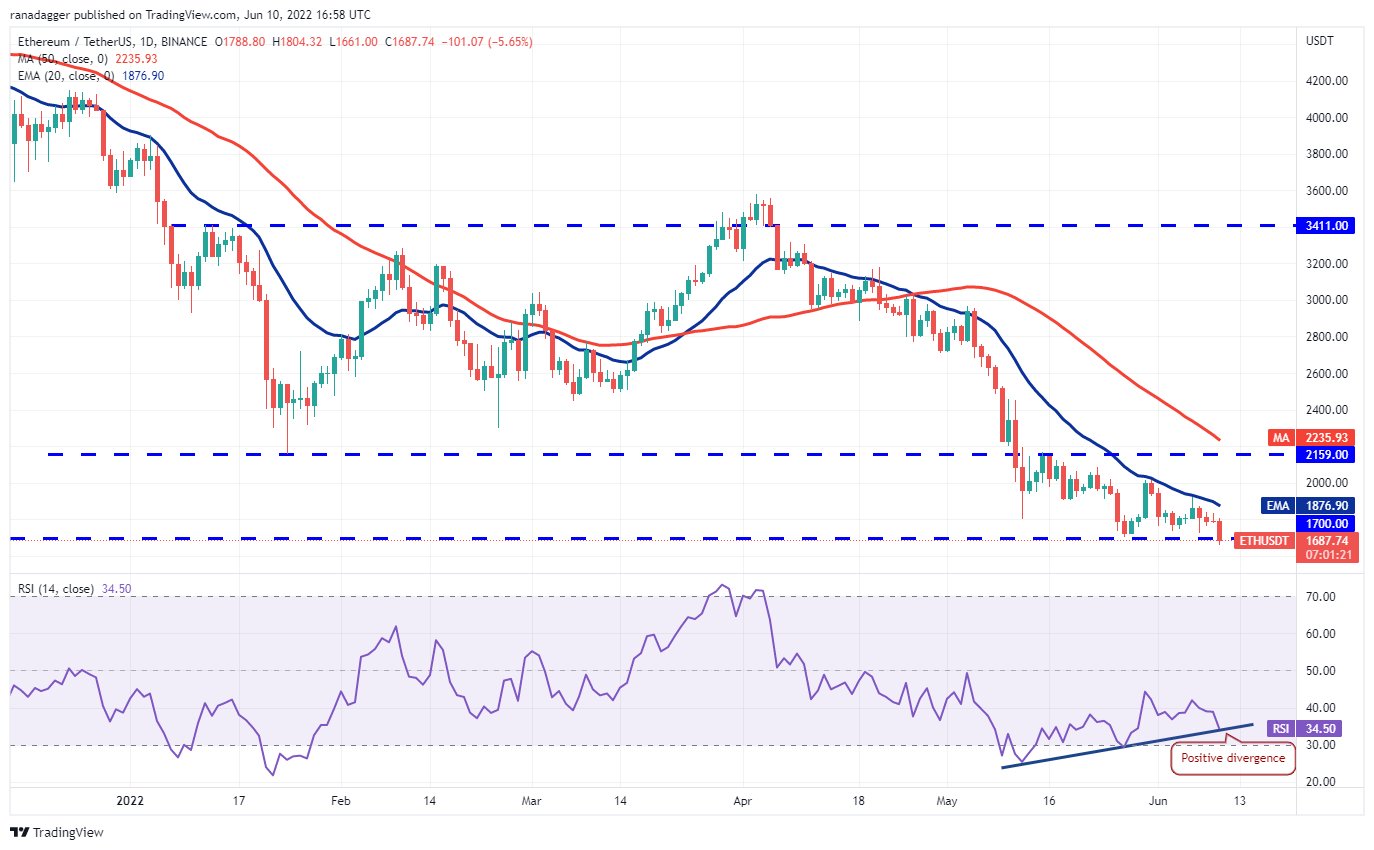Image resolution: width=1374 pixels, height=850 pixels.
Task: Click the 'Positive divergence' annotation box
Action: [x=1233, y=758]
